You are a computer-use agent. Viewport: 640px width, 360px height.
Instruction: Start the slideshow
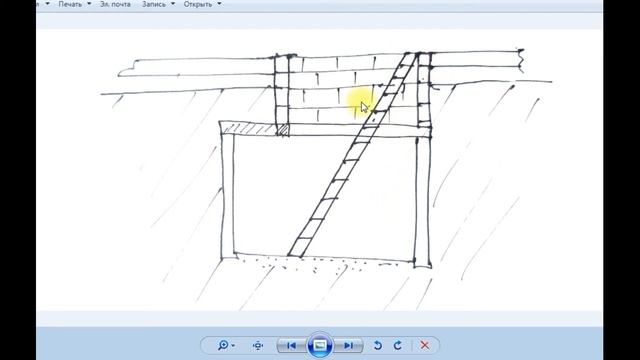tap(320, 345)
